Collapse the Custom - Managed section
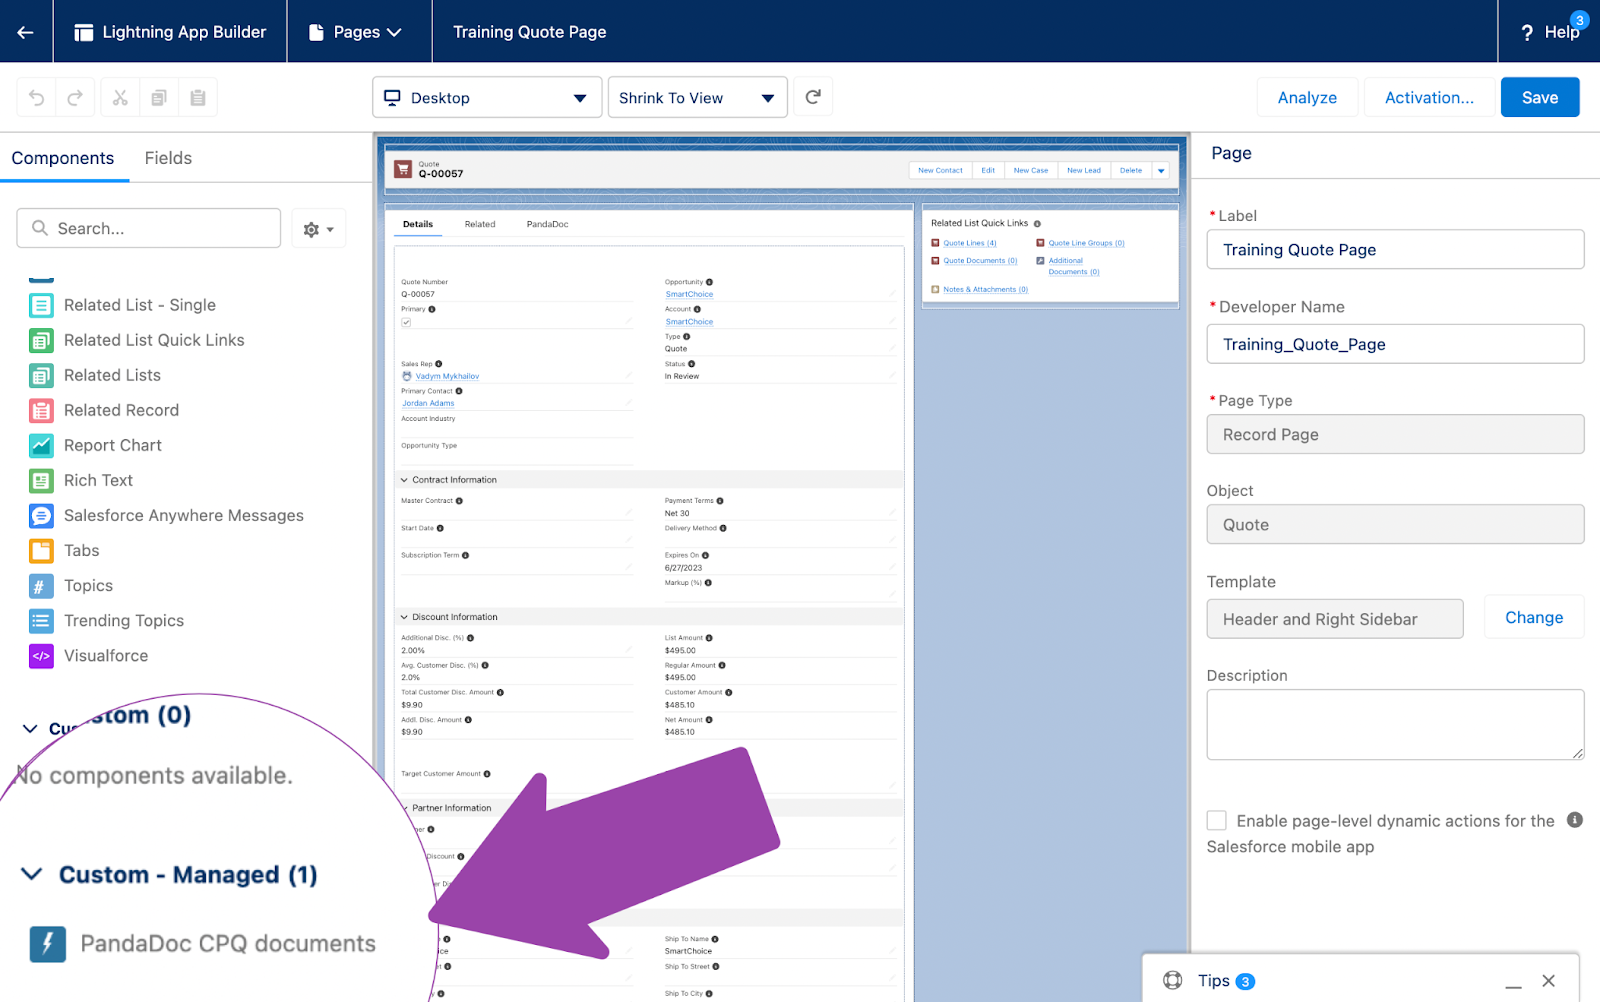Viewport: 1600px width, 1002px height. pyautogui.click(x=32, y=875)
